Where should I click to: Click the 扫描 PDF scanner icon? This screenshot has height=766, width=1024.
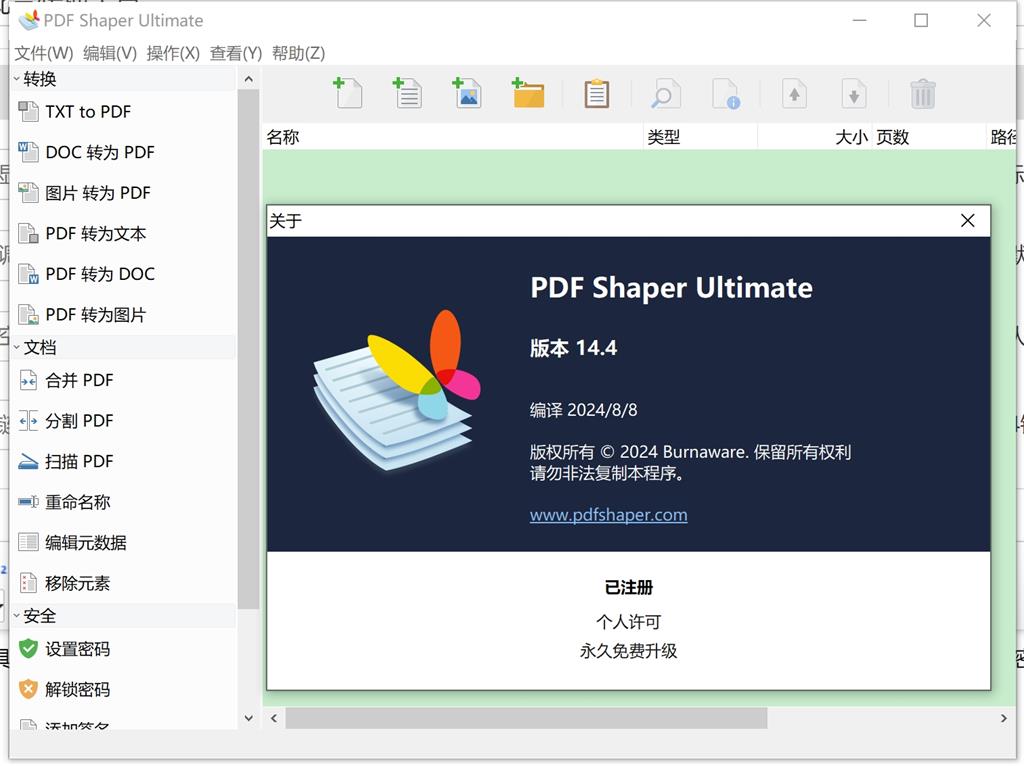[x=28, y=462]
